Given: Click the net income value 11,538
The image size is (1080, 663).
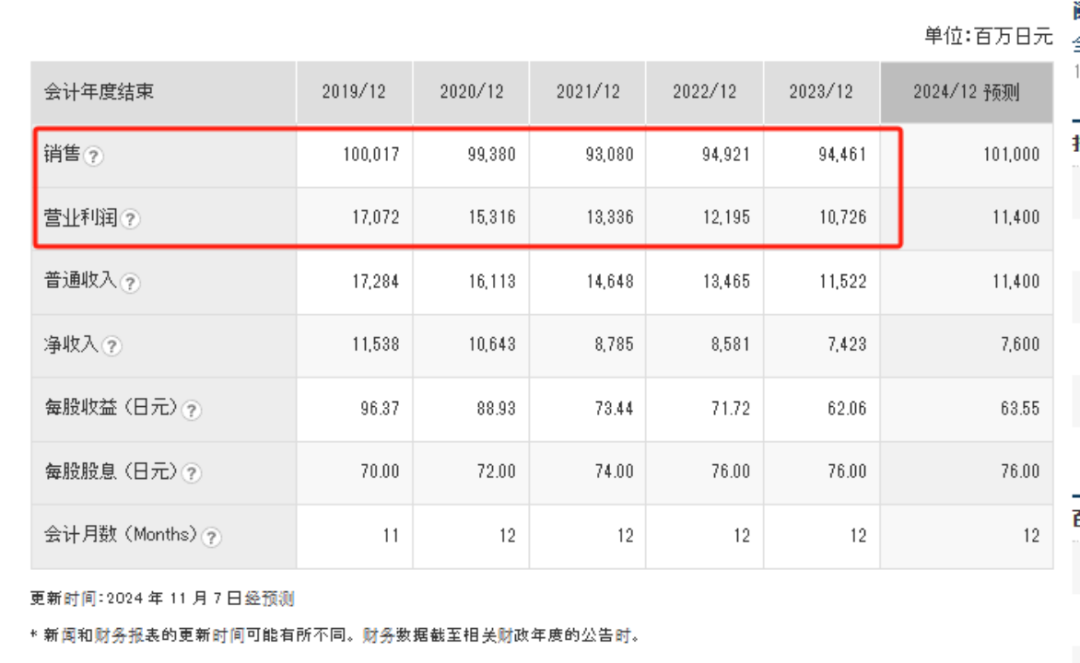Looking at the screenshot, I should pos(375,344).
